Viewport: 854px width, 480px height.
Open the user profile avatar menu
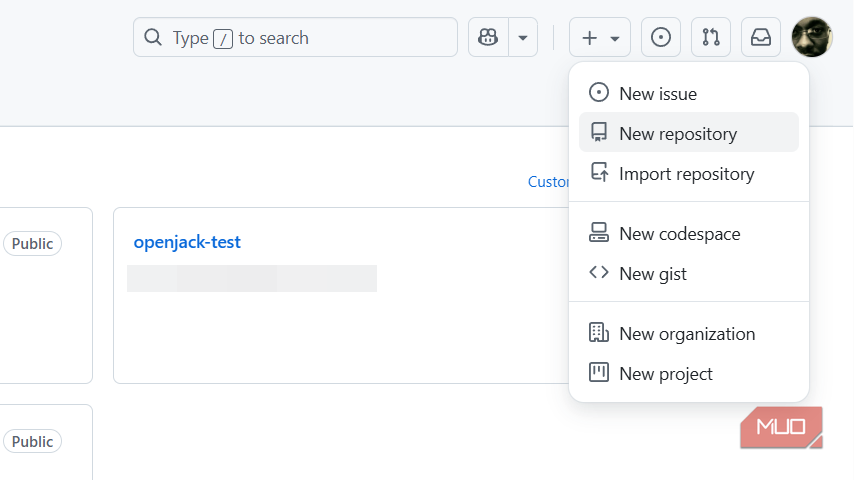812,37
